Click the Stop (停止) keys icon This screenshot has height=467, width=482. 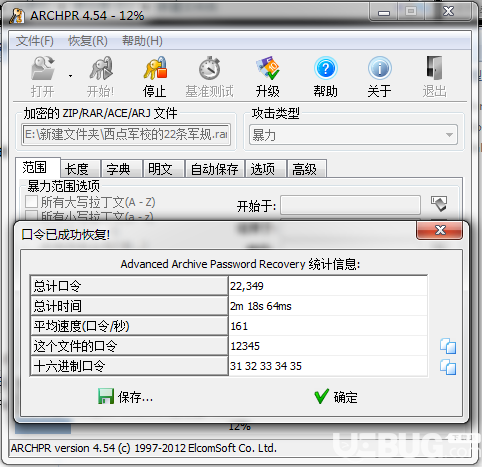click(155, 68)
